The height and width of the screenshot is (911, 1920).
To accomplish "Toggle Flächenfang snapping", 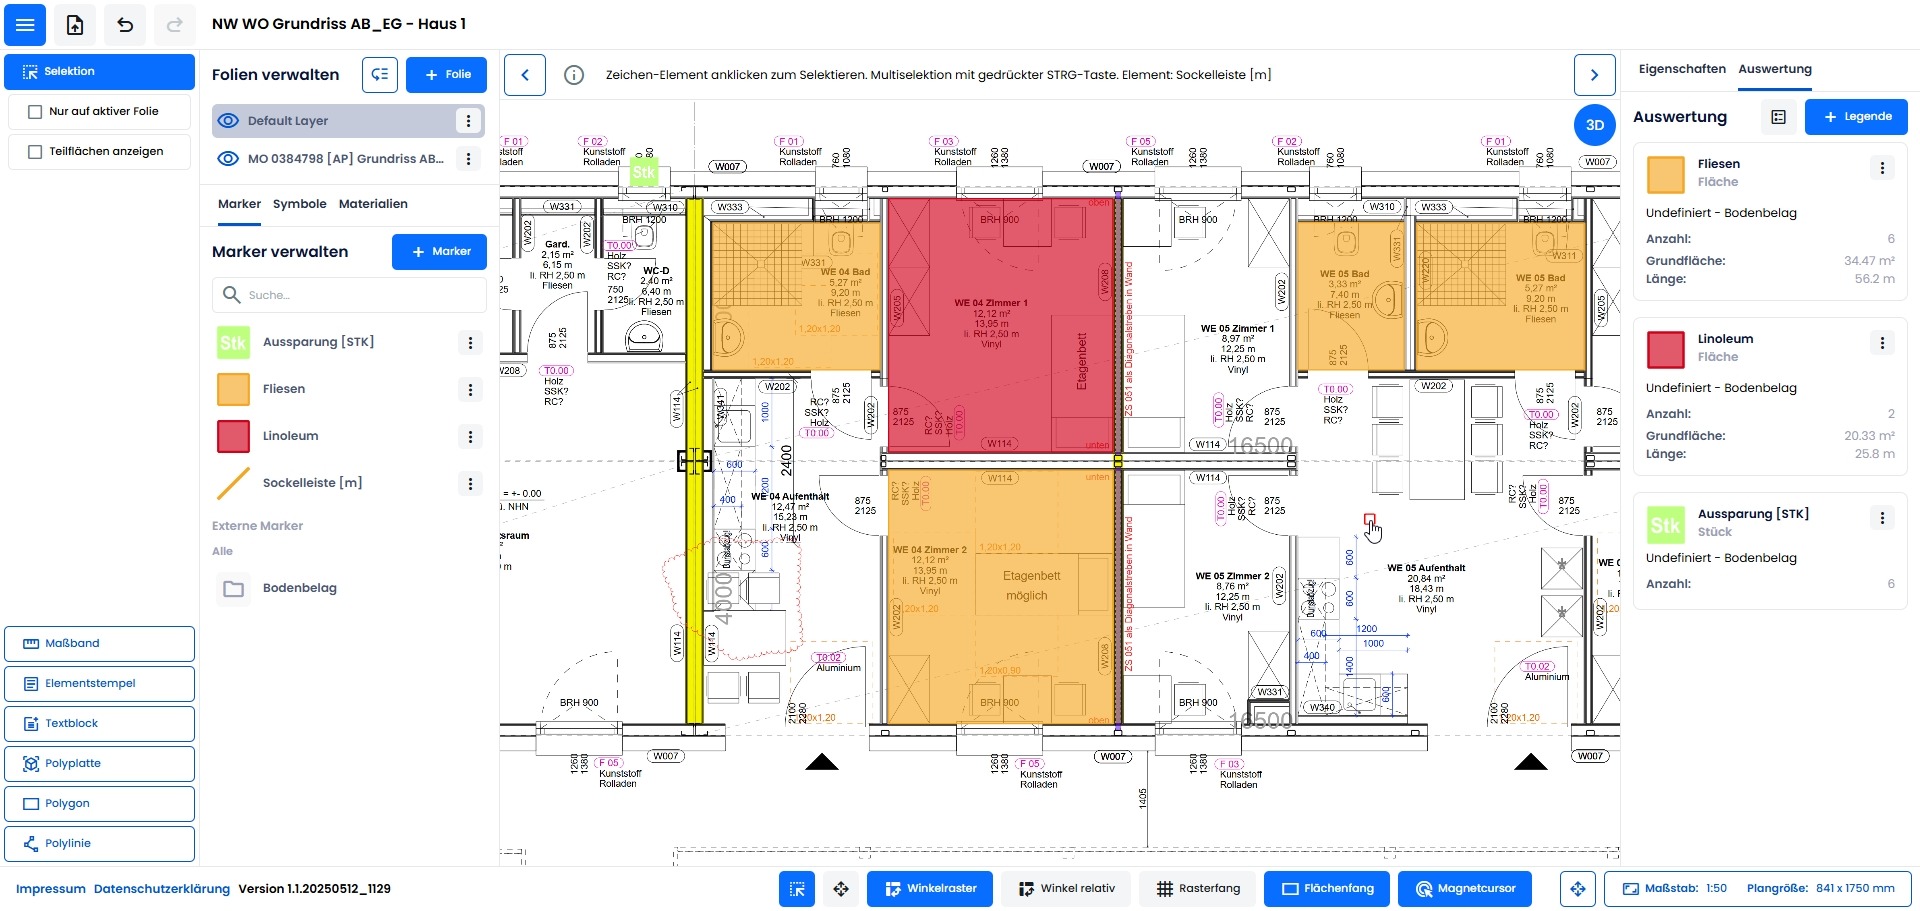I will (x=1327, y=889).
